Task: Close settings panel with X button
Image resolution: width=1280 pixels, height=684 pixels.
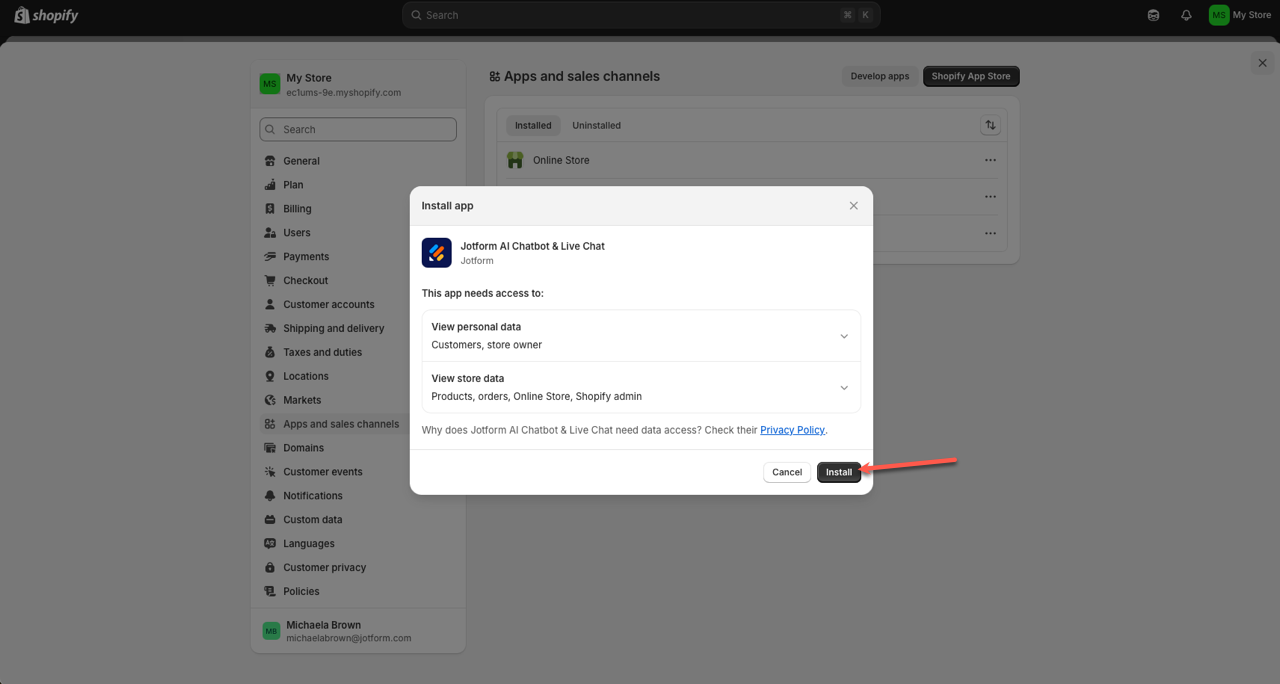Action: (x=1262, y=63)
